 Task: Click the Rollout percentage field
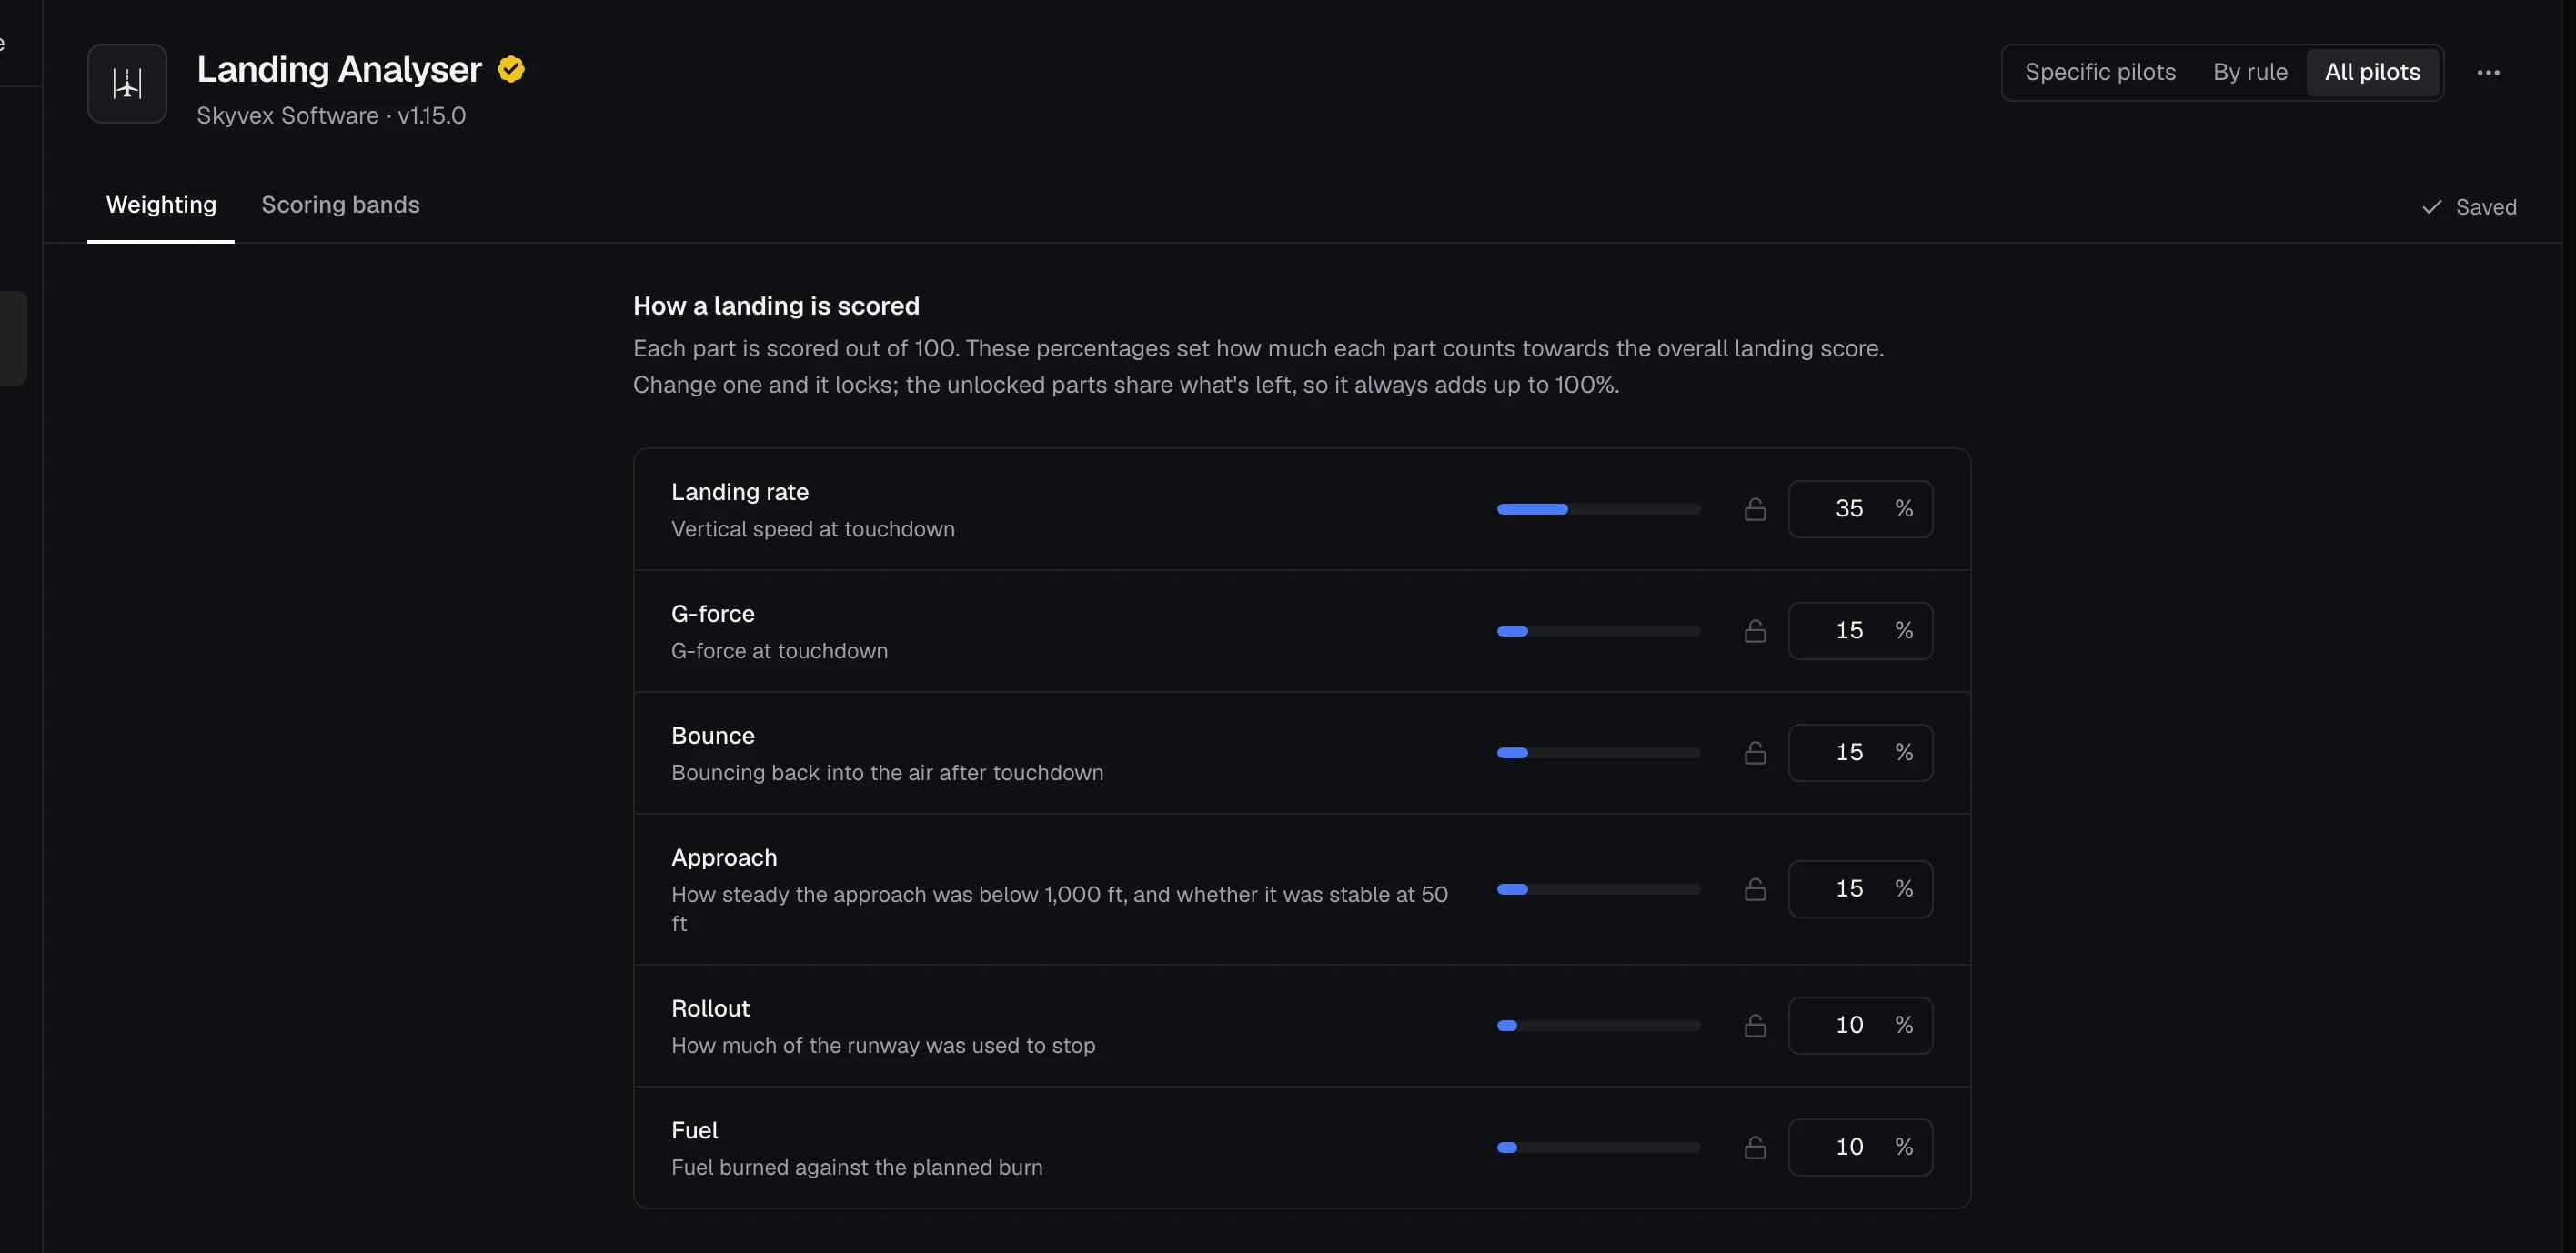tap(1860, 1026)
